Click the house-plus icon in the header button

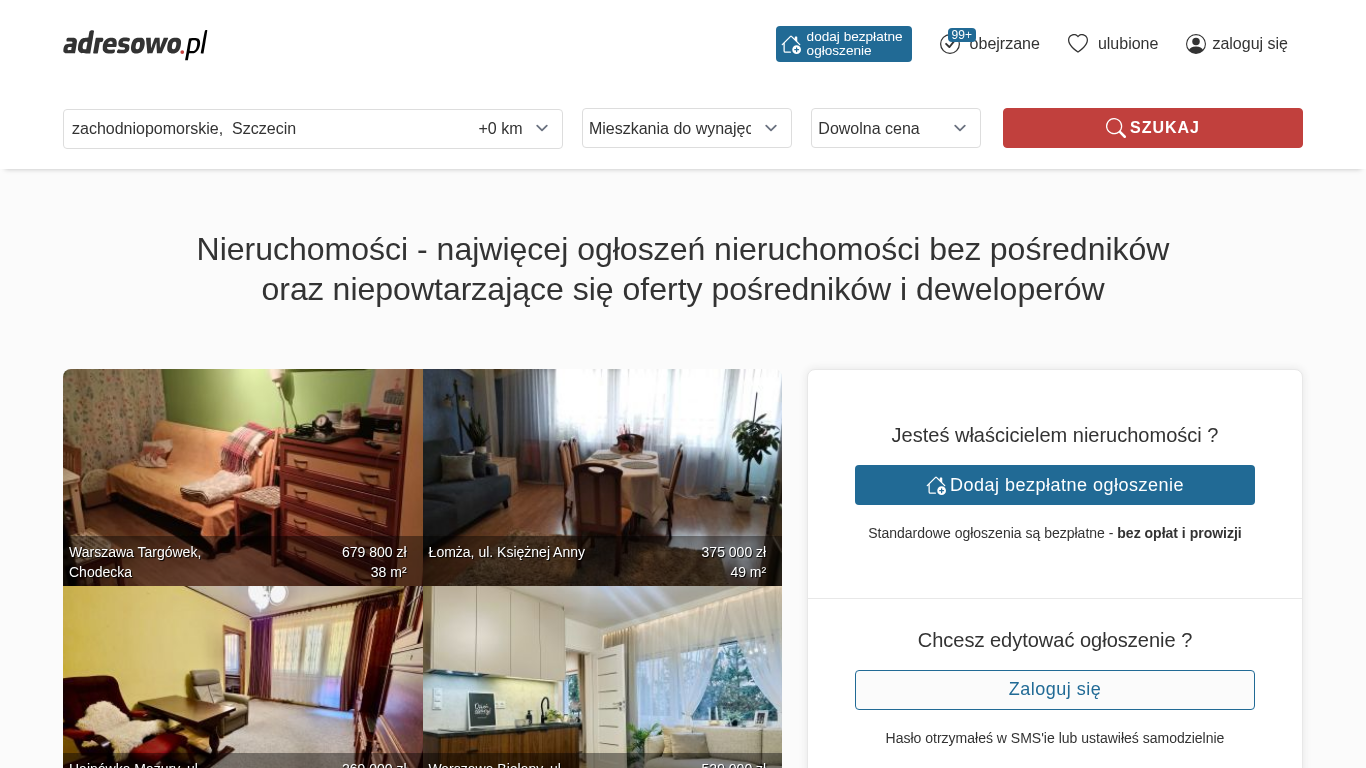coord(791,44)
